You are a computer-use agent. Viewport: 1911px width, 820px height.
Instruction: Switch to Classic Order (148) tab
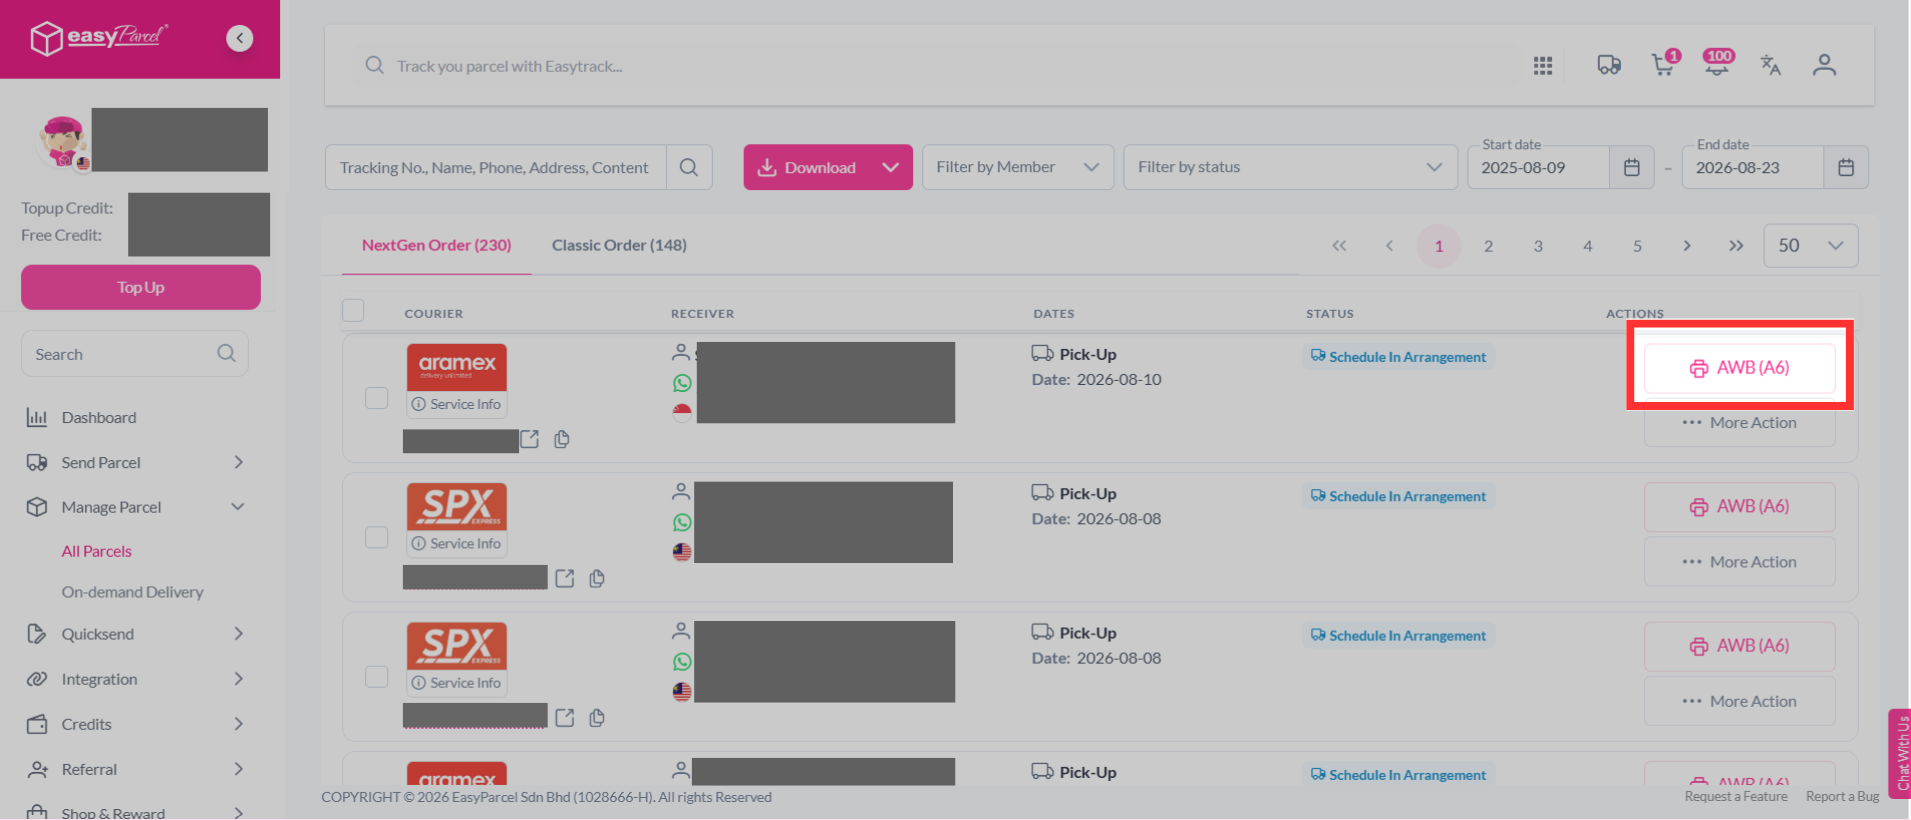coord(619,245)
